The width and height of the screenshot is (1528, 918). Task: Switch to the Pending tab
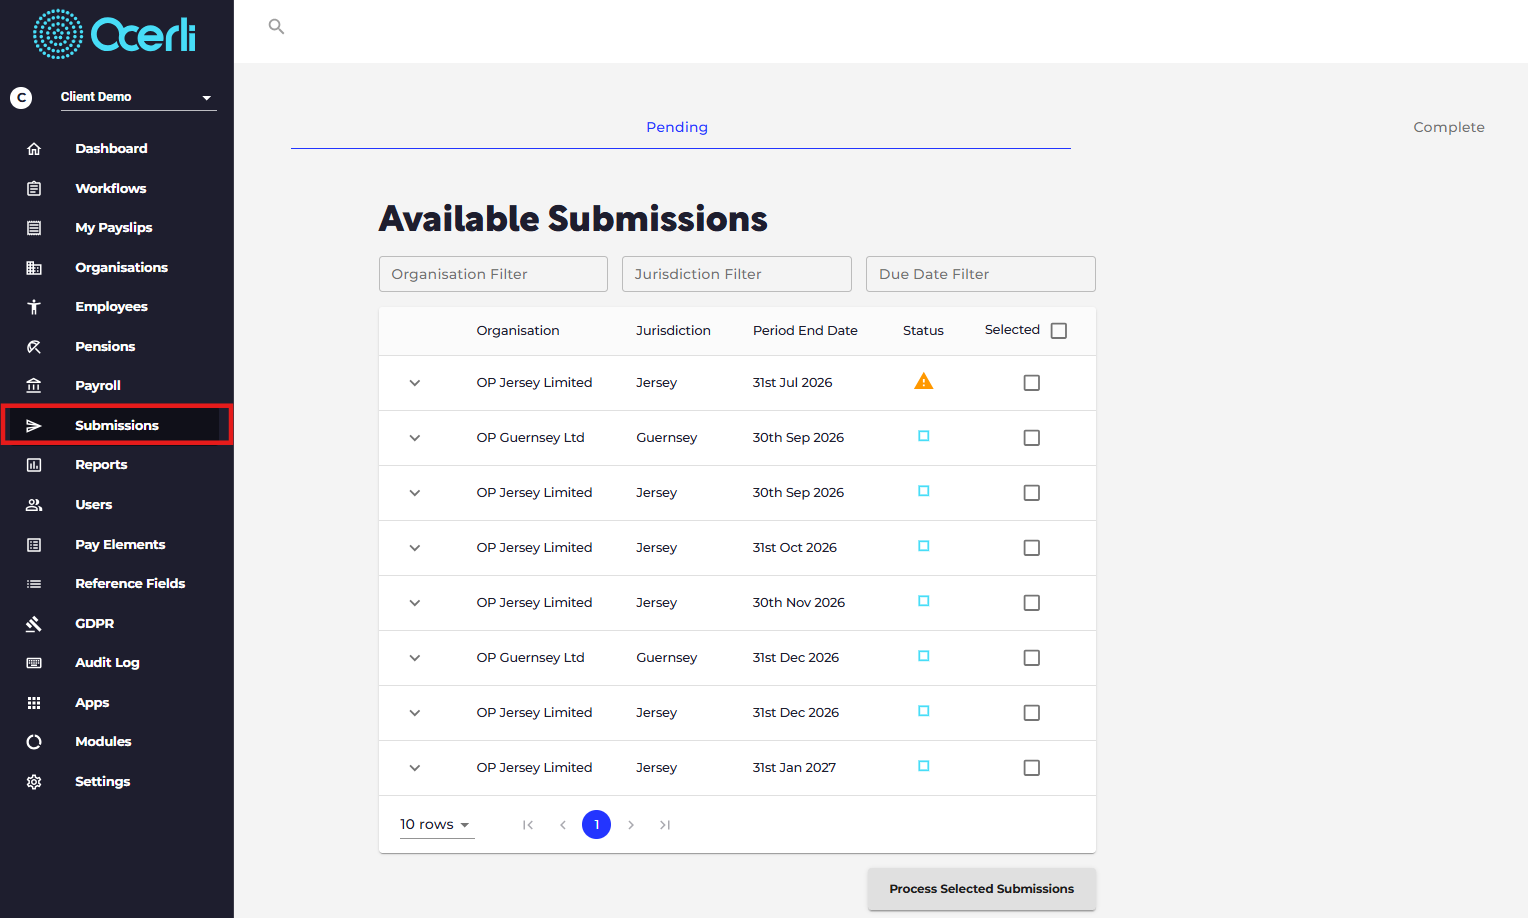[677, 127]
